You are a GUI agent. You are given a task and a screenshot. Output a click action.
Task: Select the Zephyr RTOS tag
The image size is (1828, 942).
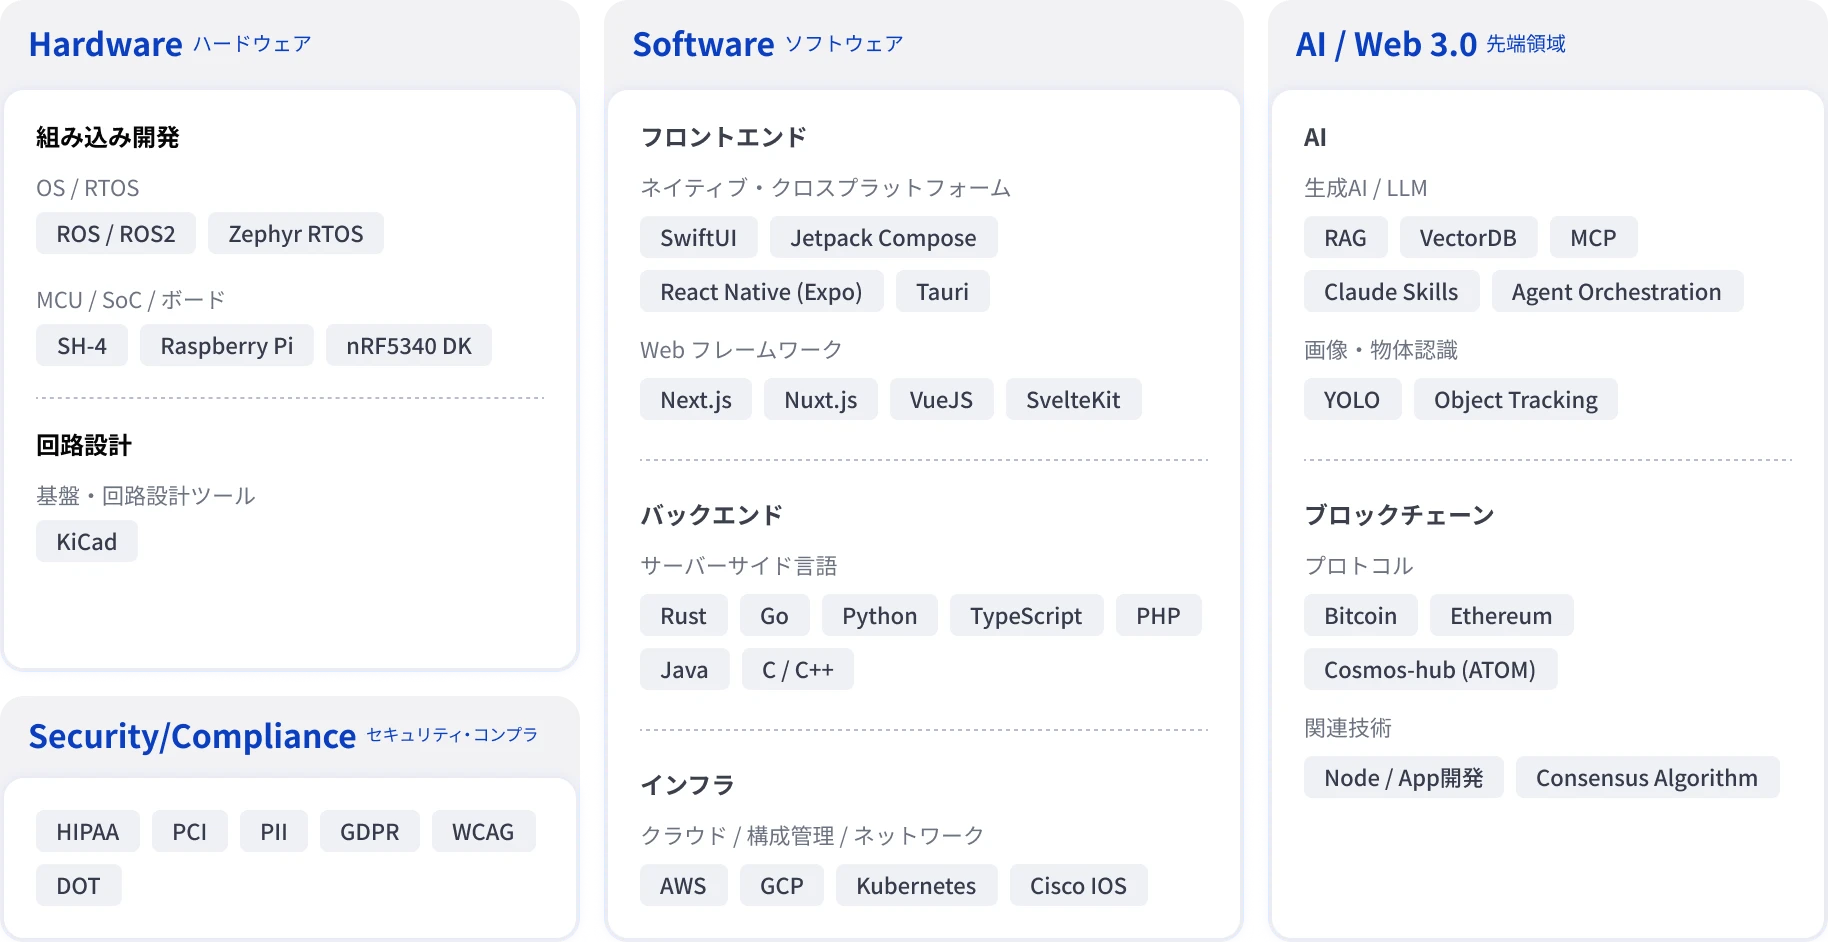296,233
